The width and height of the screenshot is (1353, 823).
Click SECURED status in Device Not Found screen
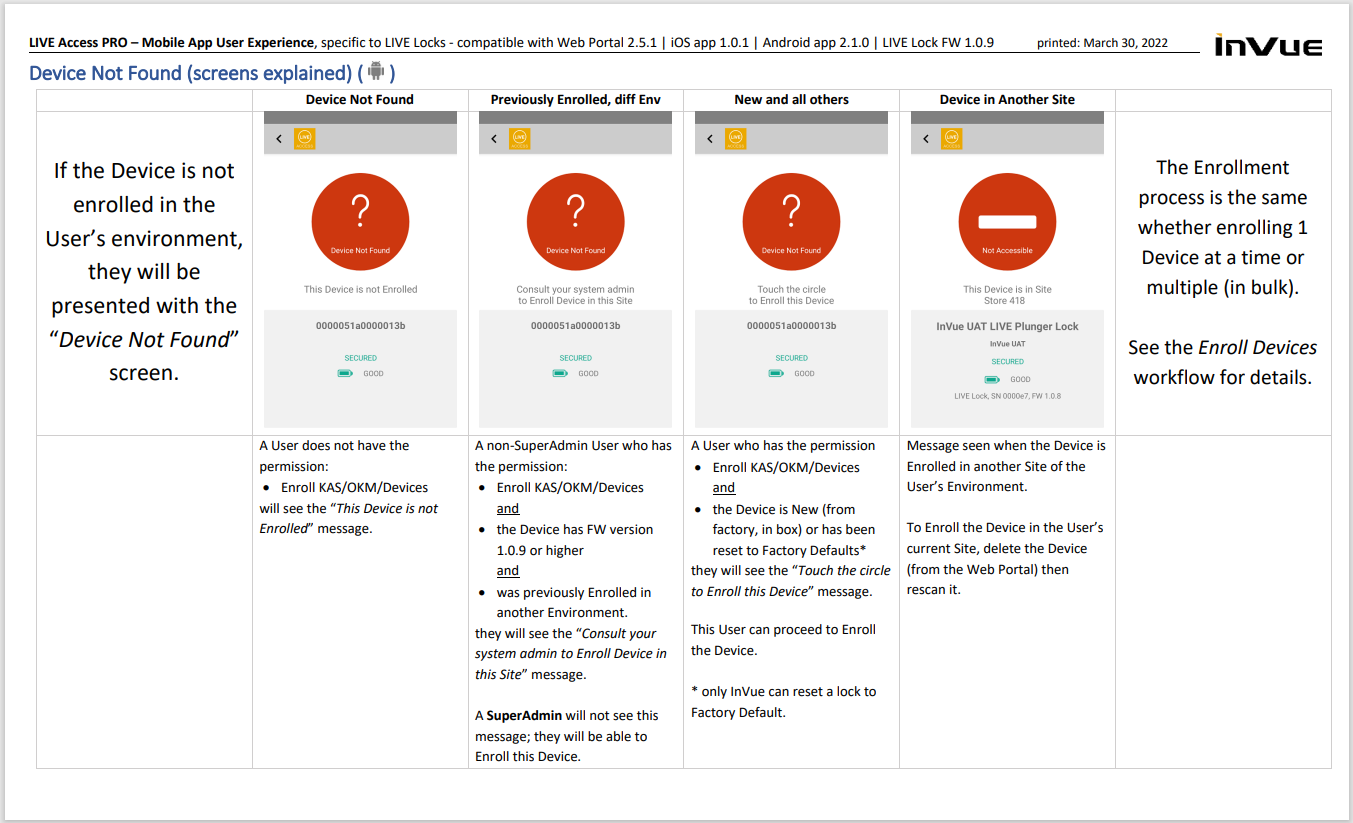tap(360, 358)
